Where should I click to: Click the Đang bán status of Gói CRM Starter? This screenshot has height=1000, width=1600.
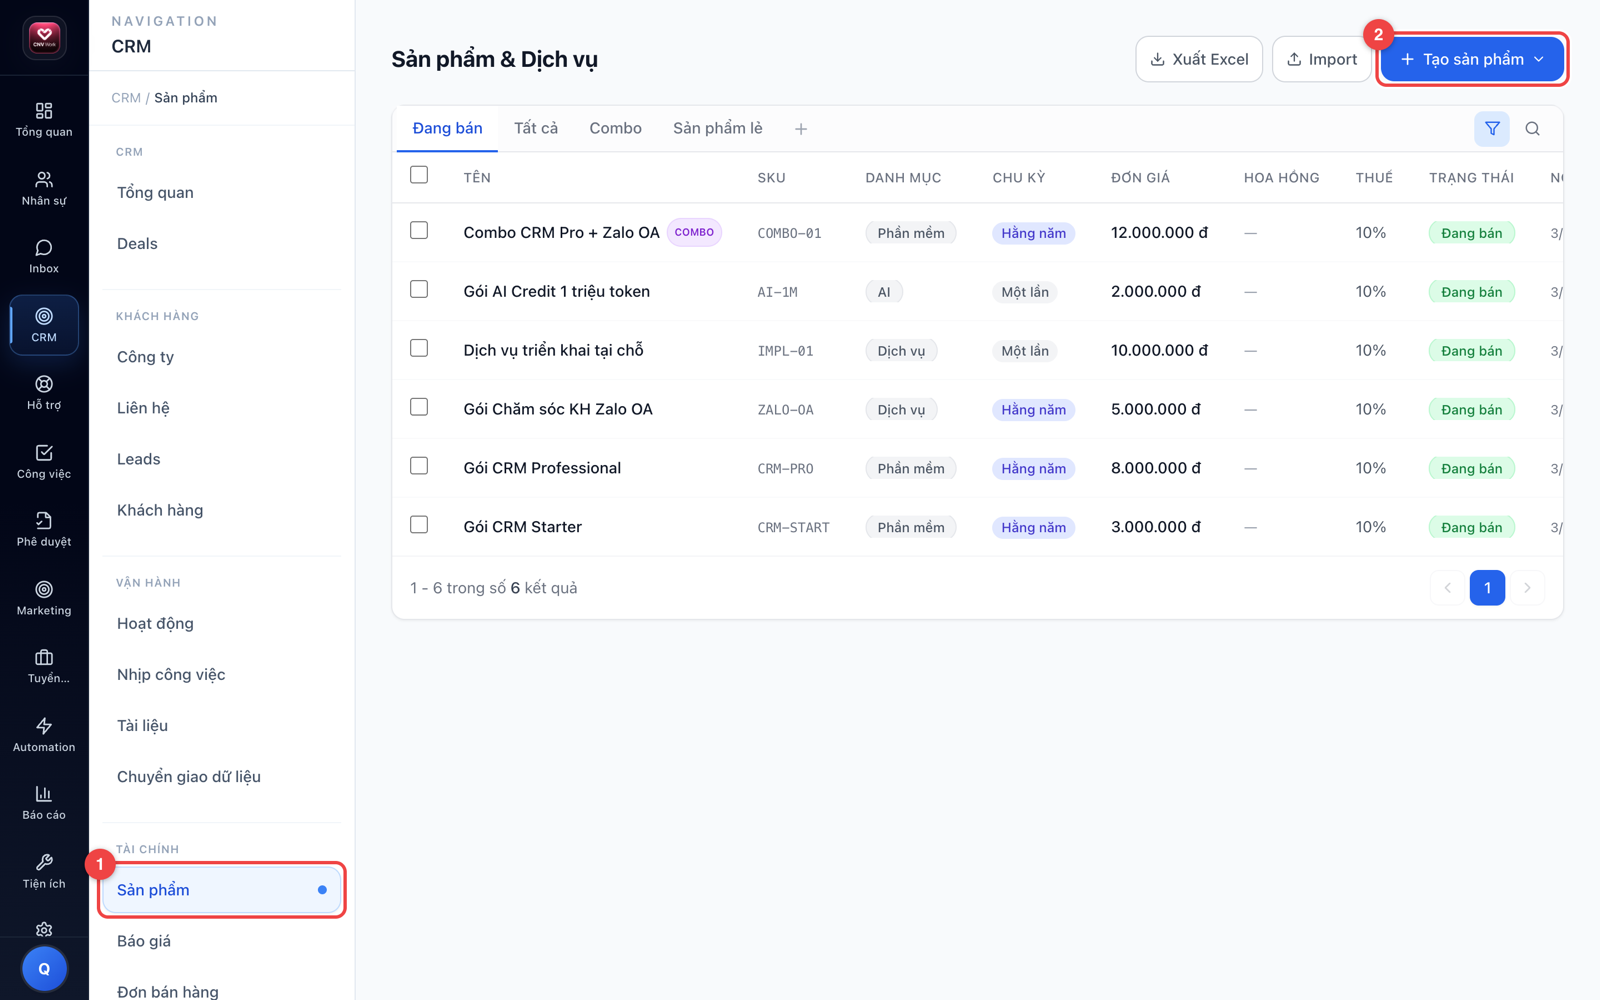[x=1471, y=527]
